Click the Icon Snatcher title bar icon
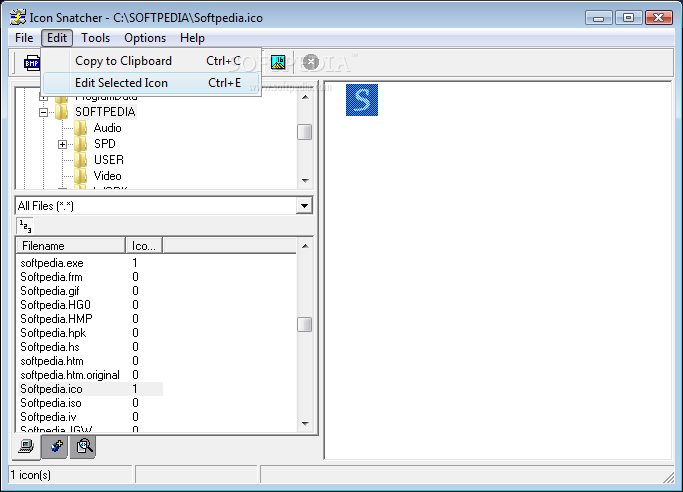Image resolution: width=683 pixels, height=492 pixels. [18, 17]
